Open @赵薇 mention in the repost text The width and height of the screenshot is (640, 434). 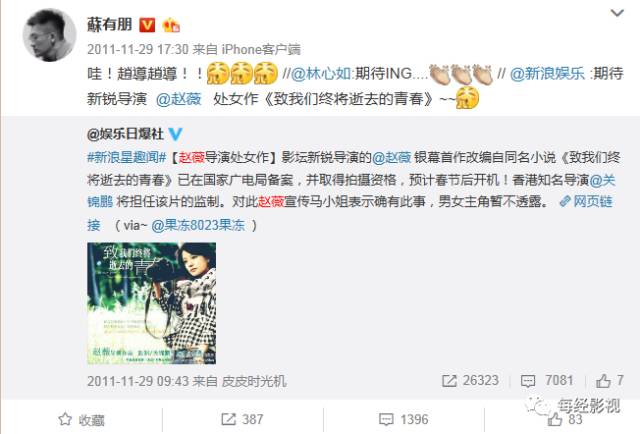(179, 99)
